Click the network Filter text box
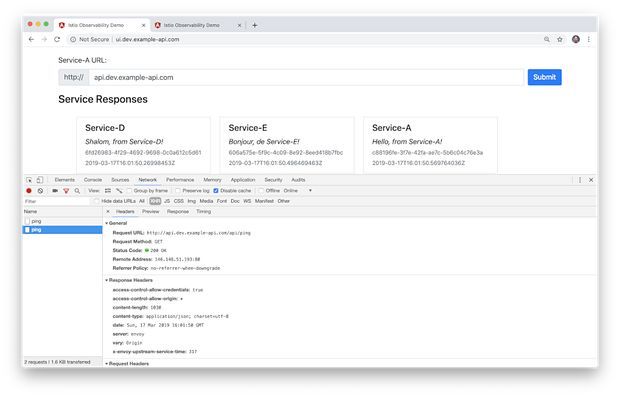This screenshot has height=397, width=620. pyautogui.click(x=57, y=201)
